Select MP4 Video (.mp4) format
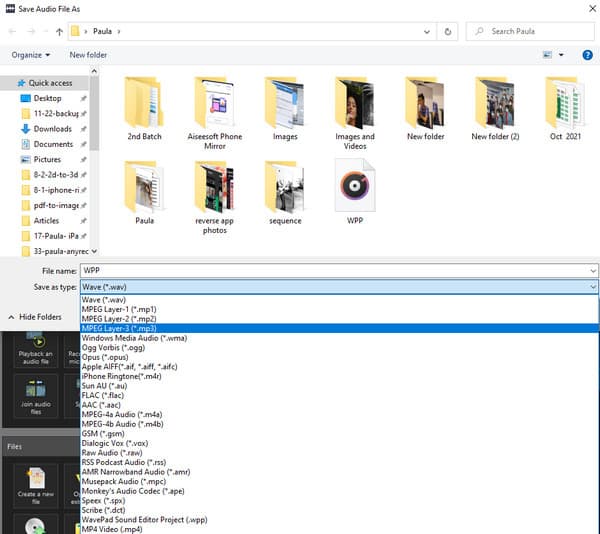The width and height of the screenshot is (600, 534). tap(339, 529)
